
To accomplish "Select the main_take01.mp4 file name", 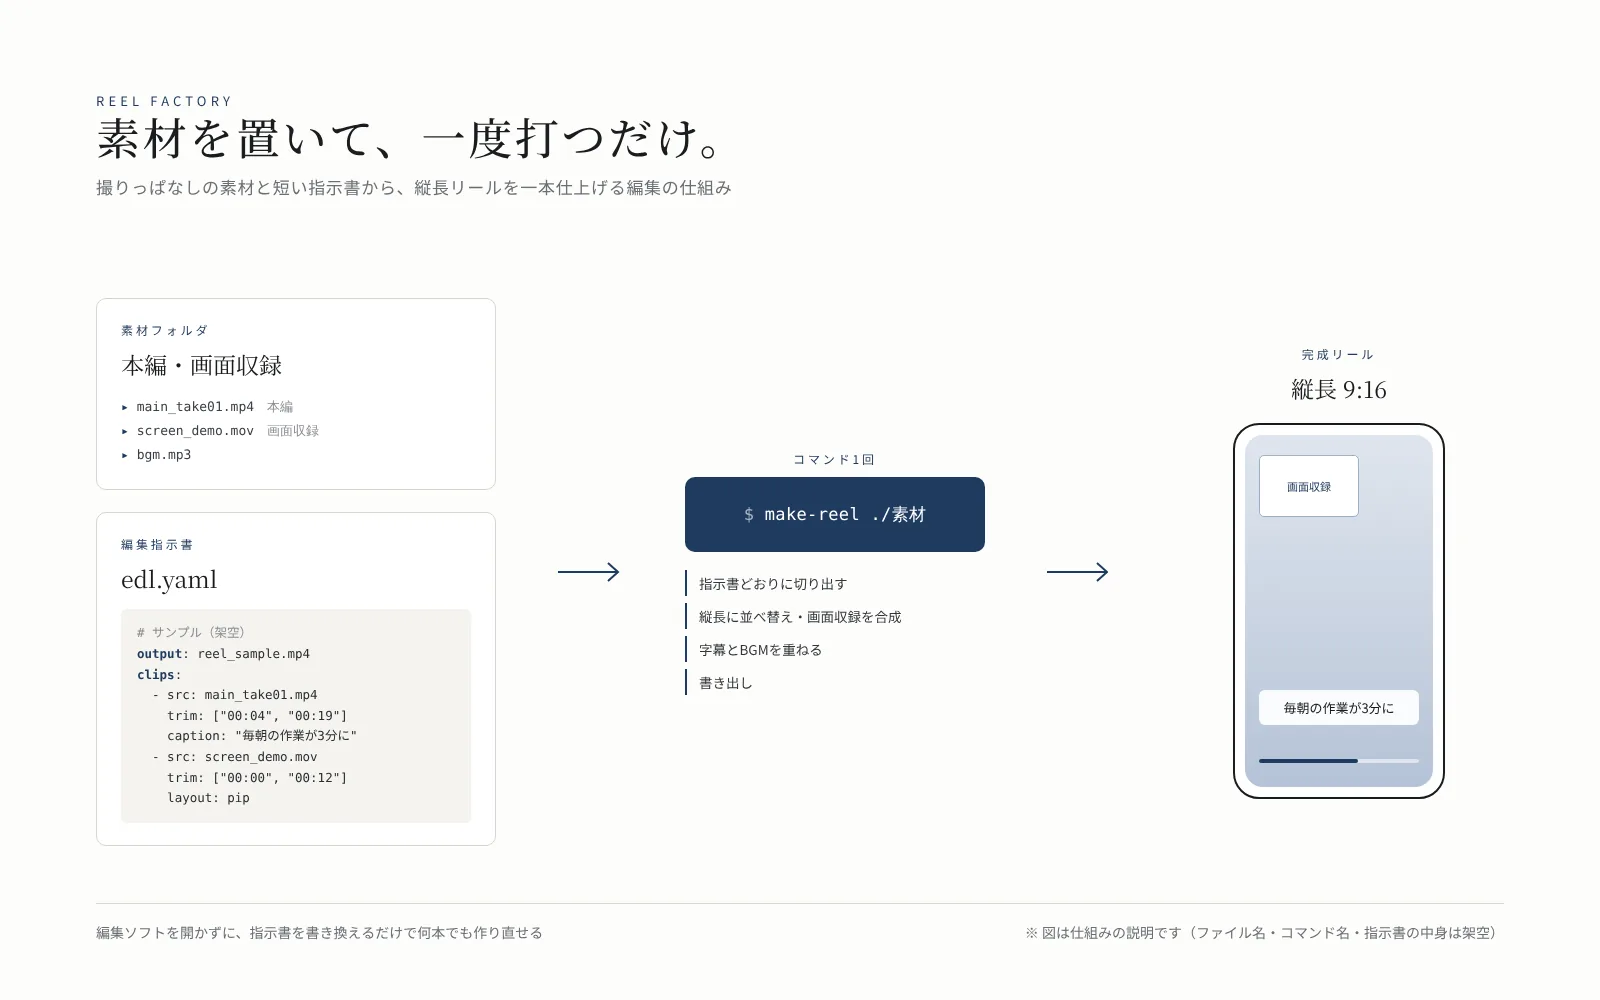I will [195, 407].
